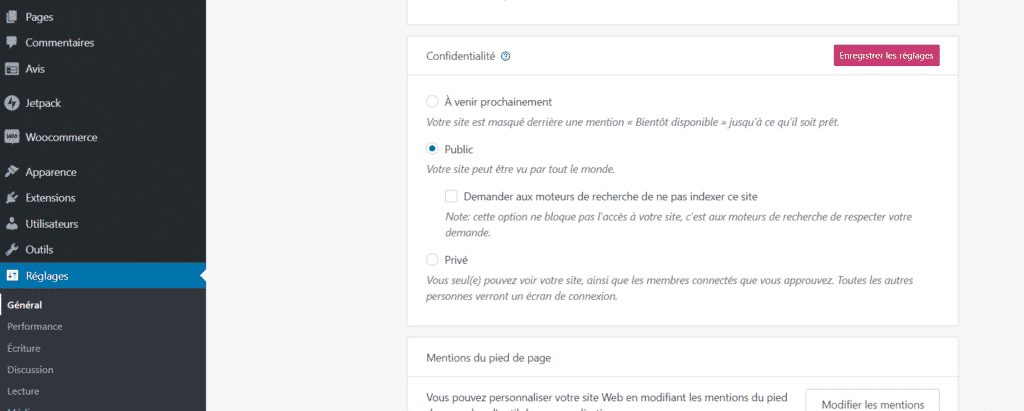Click the Woocommerce logo icon
This screenshot has width=1024, height=411.
pyautogui.click(x=12, y=137)
